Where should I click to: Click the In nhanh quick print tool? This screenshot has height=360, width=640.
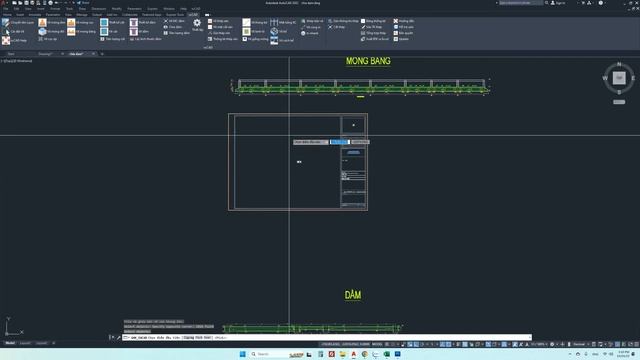[x=310, y=33]
